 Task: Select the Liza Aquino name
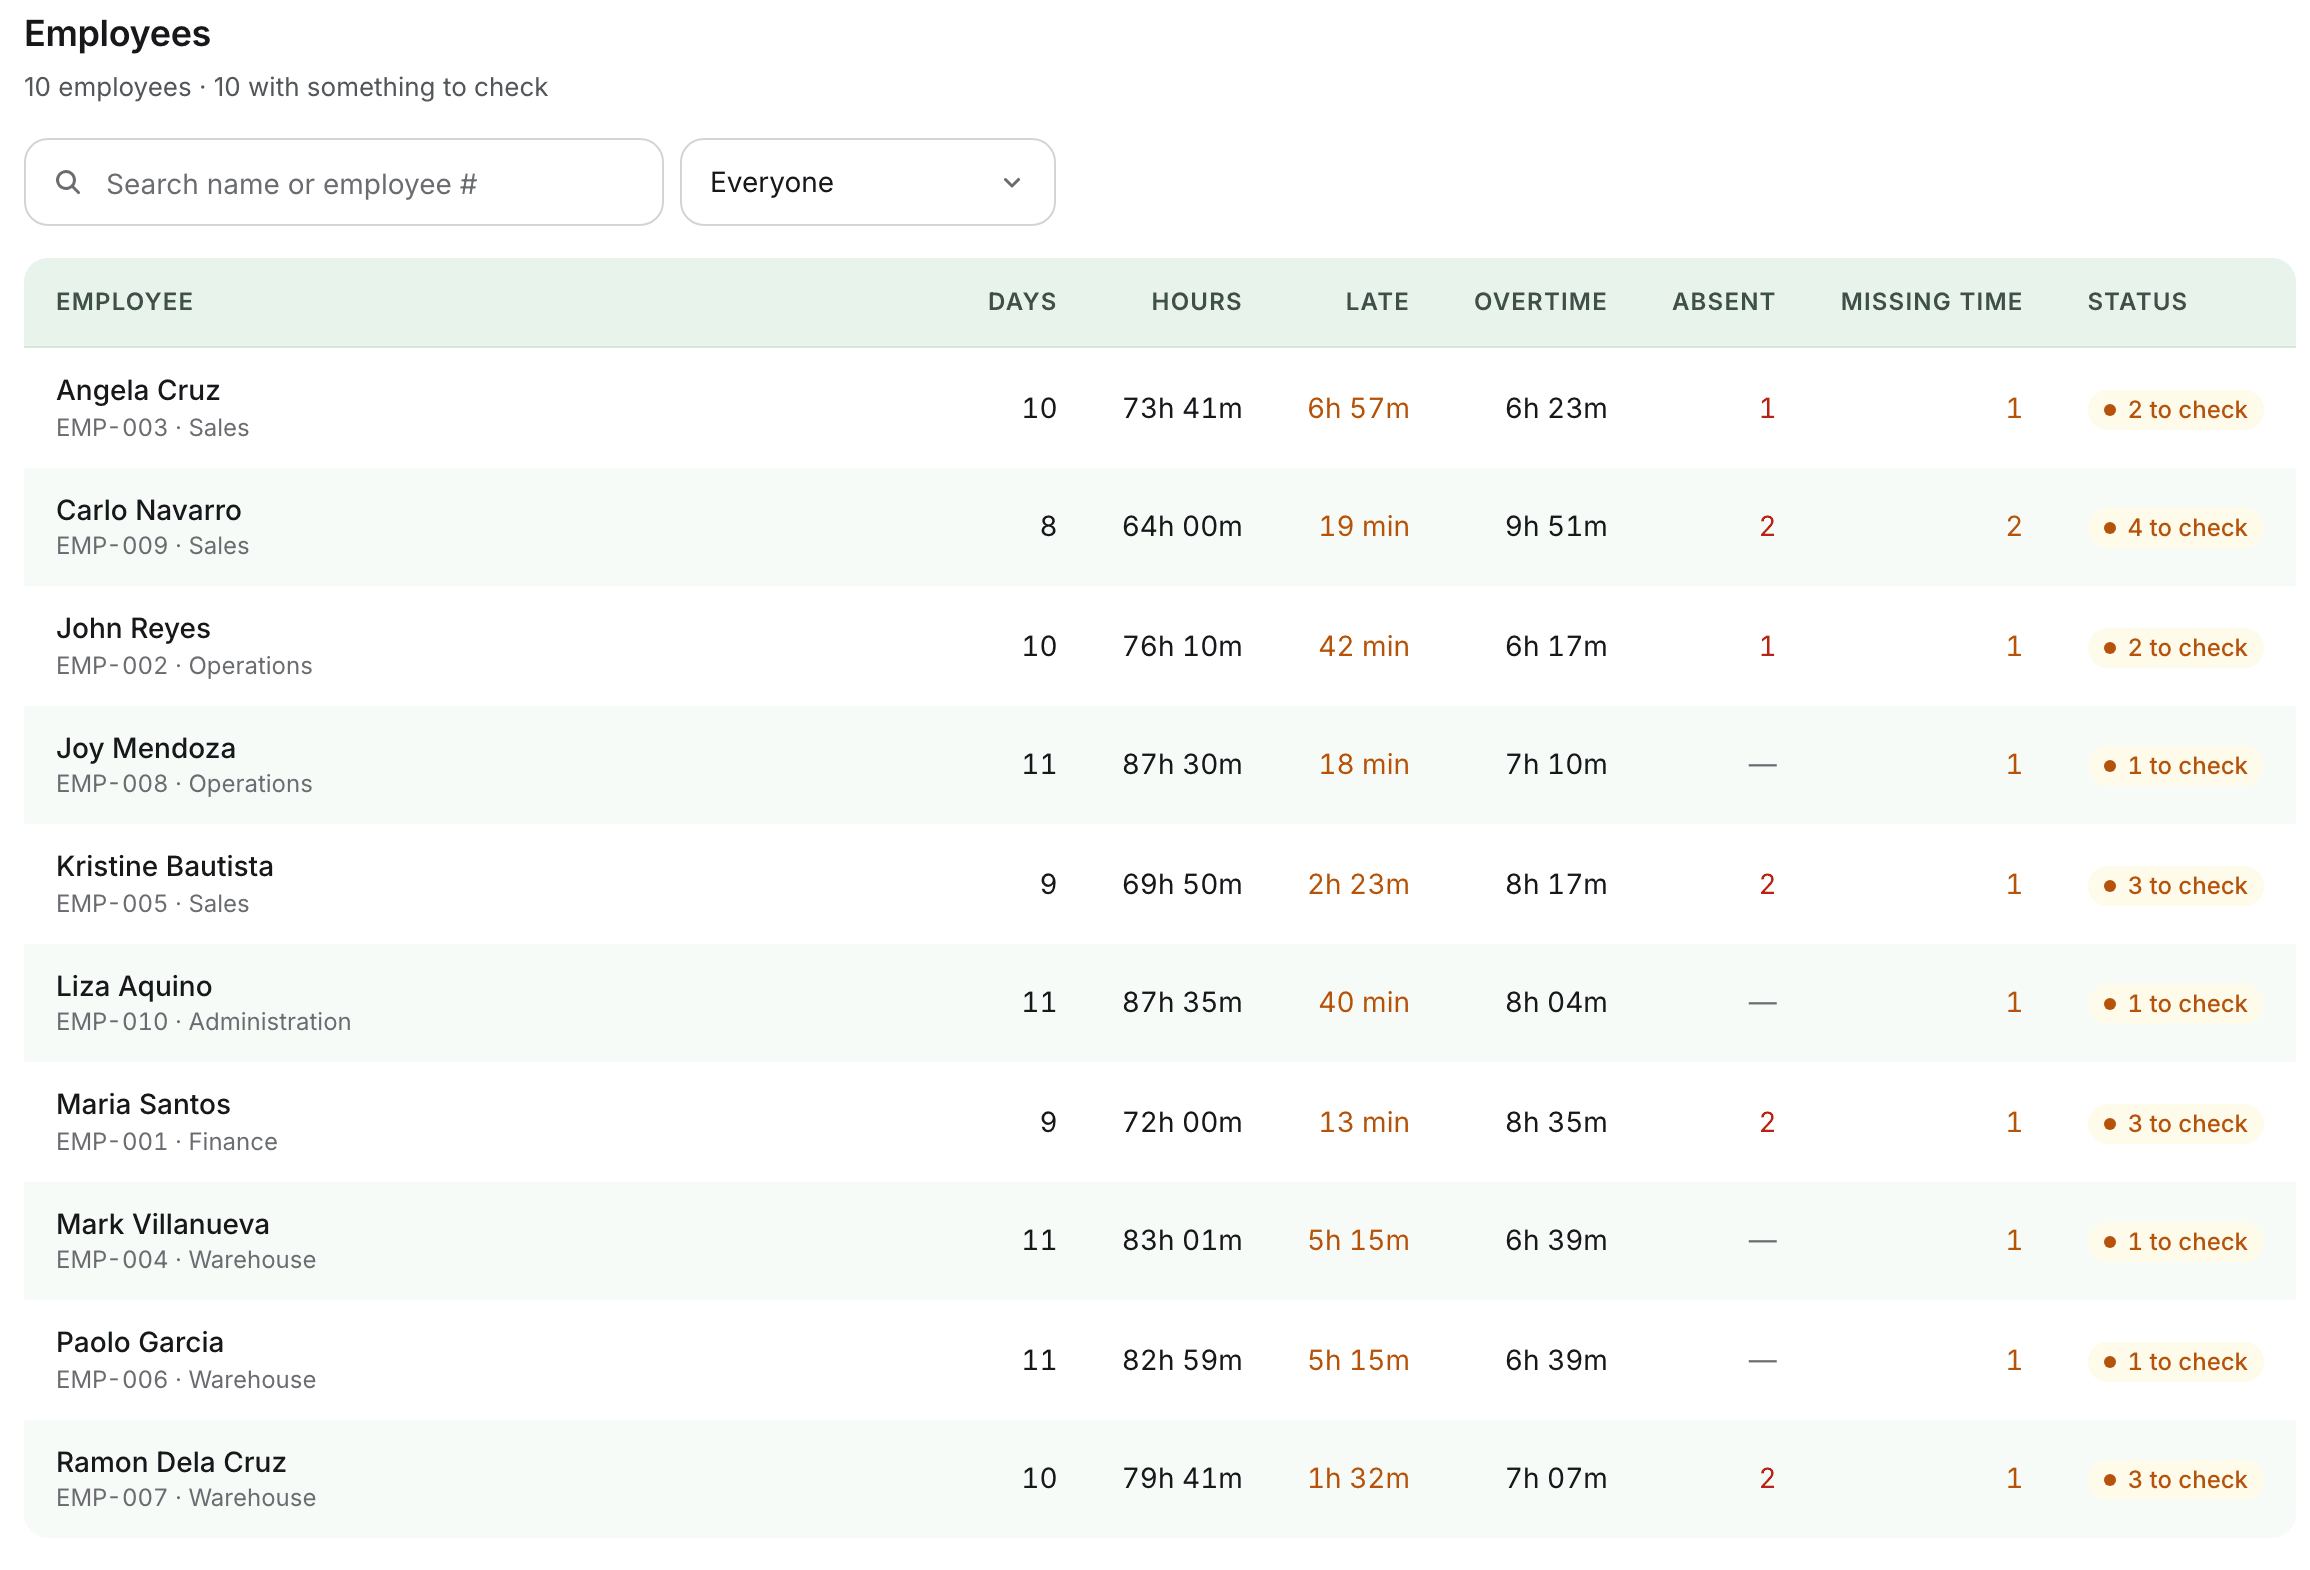(x=134, y=986)
